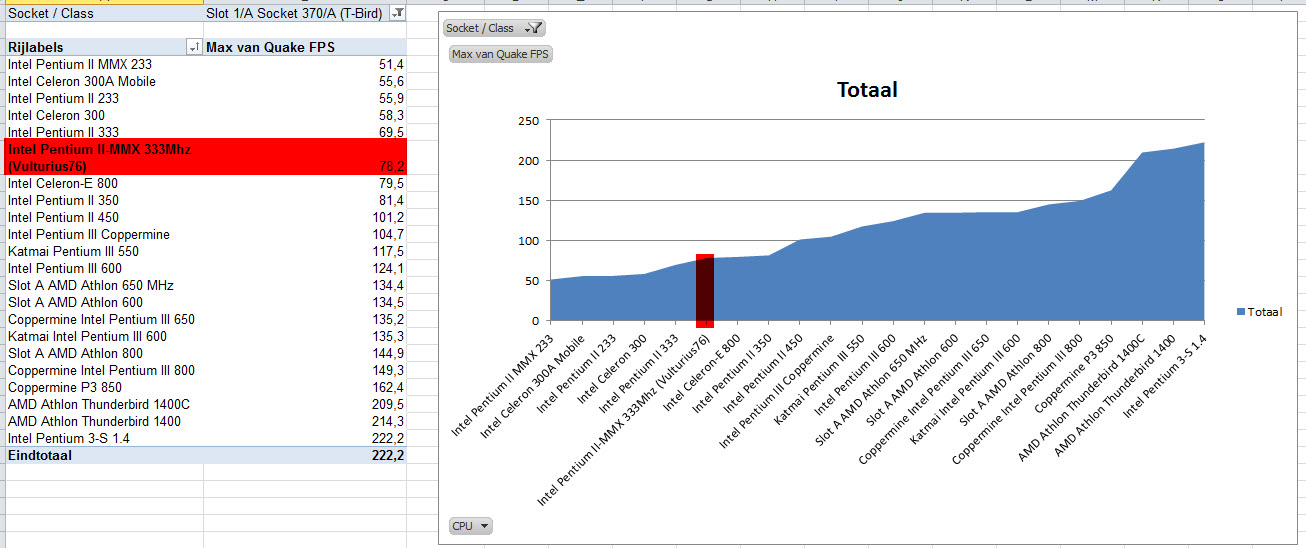Select the red Intel Pentium II-MMX 333Mhz cell

(x=103, y=157)
